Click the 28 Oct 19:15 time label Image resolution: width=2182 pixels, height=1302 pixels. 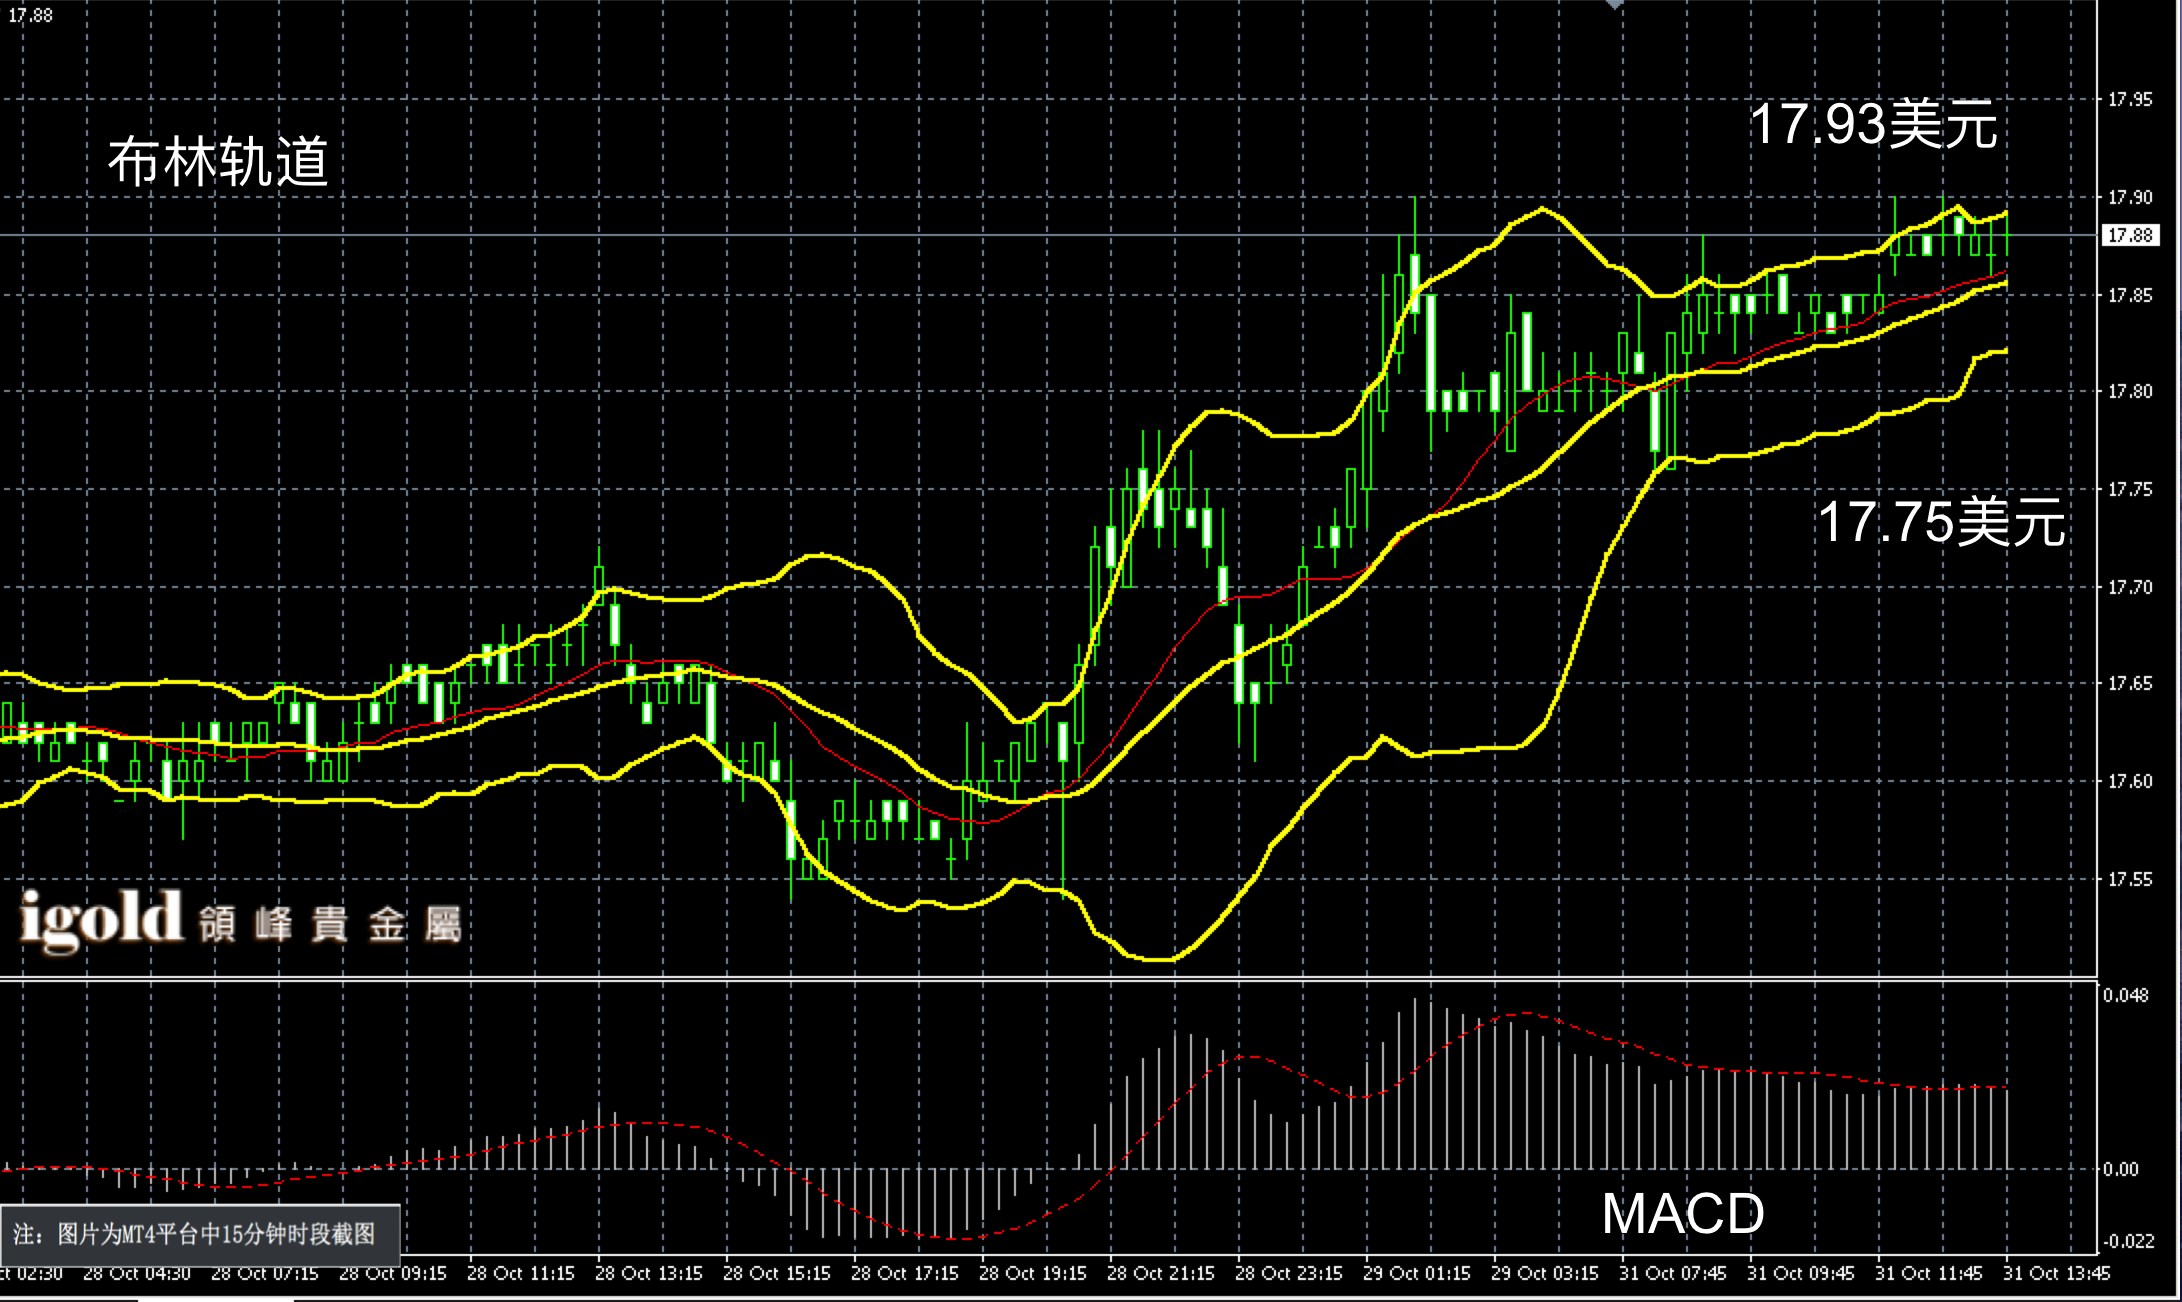pos(1032,1274)
